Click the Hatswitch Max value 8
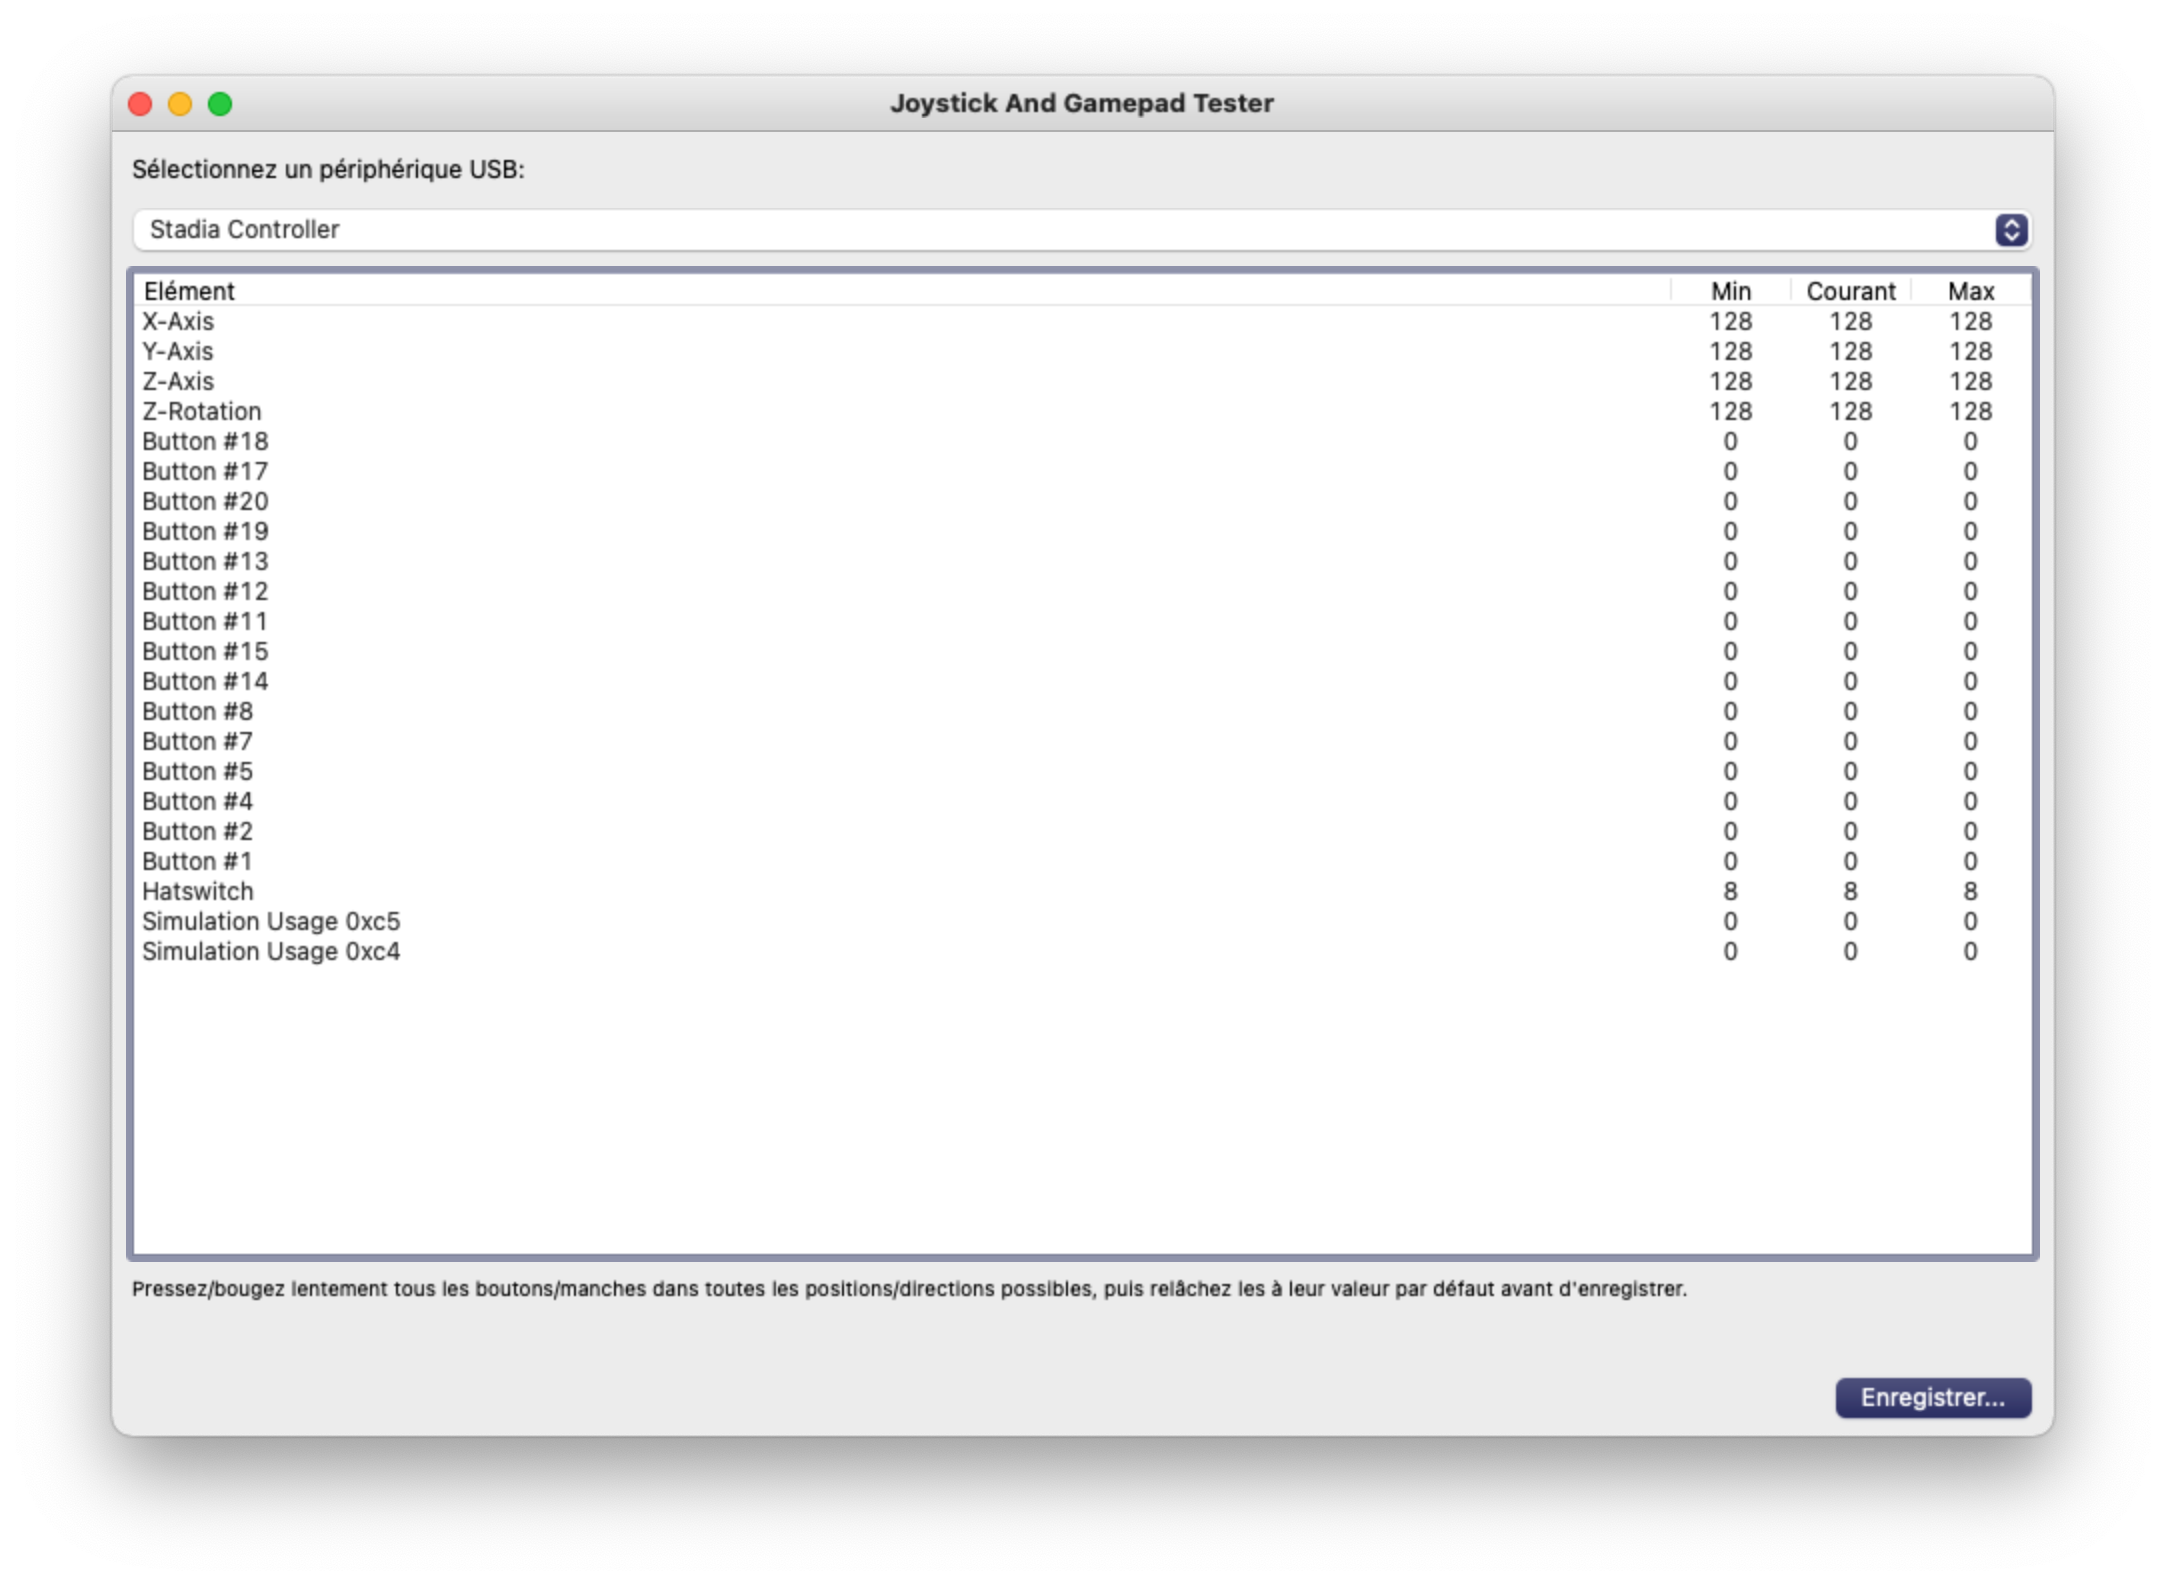Viewport: 2166px width, 1584px height. point(1970,891)
